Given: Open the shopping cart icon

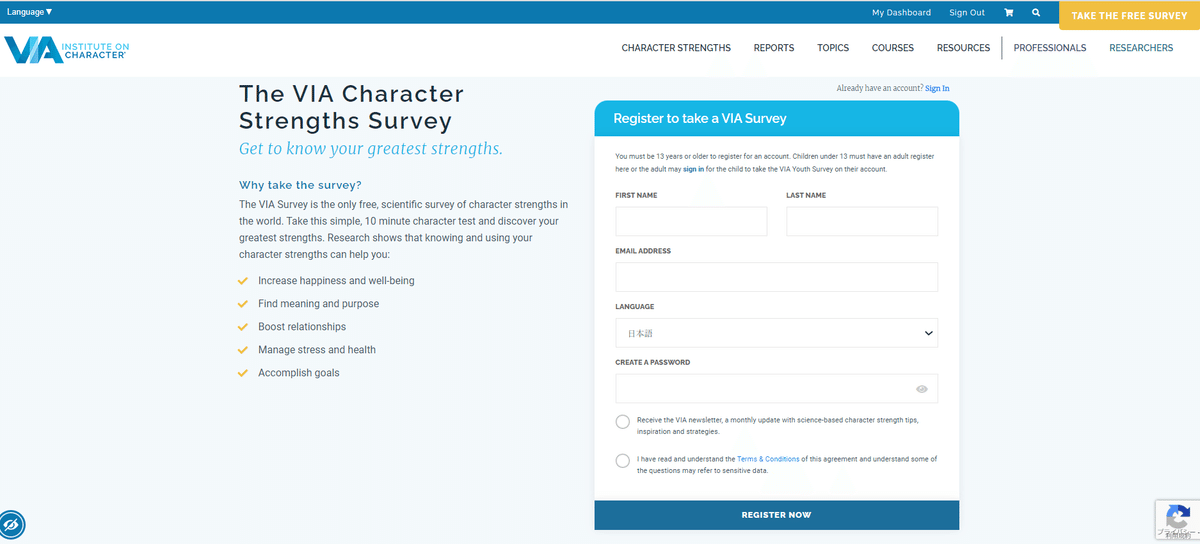Looking at the screenshot, I should [x=1008, y=13].
